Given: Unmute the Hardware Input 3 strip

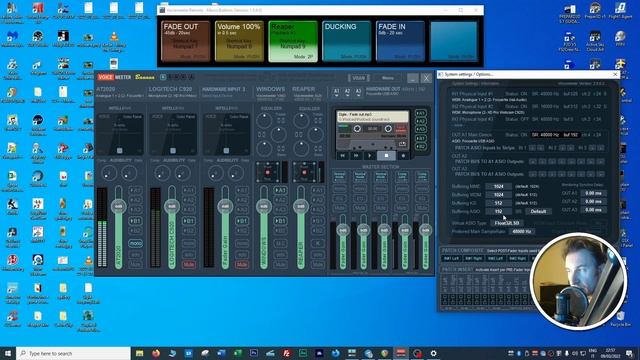Looking at the screenshot, I should (x=242, y=264).
